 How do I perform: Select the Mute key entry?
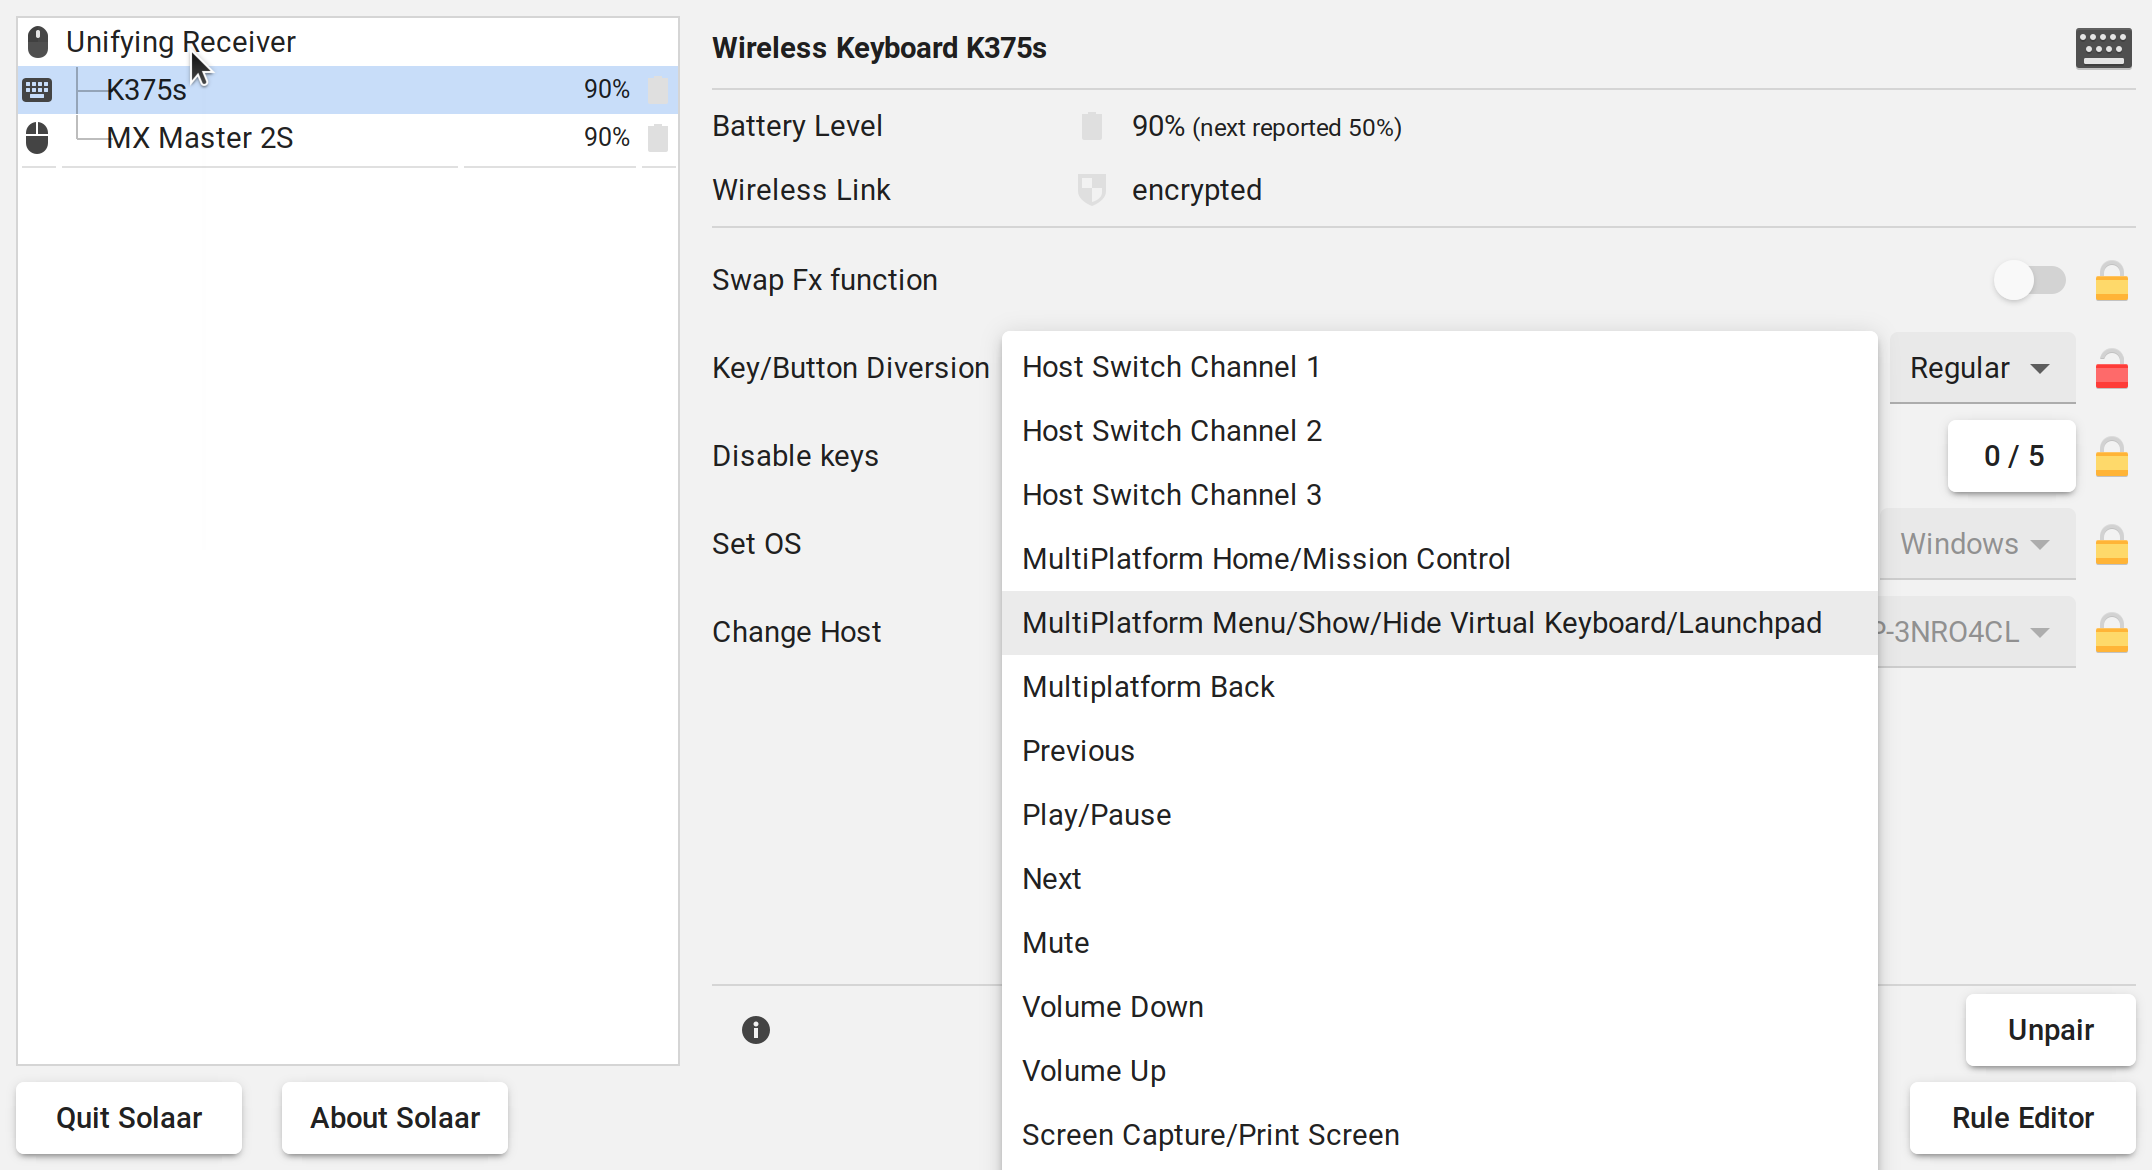(x=1440, y=943)
